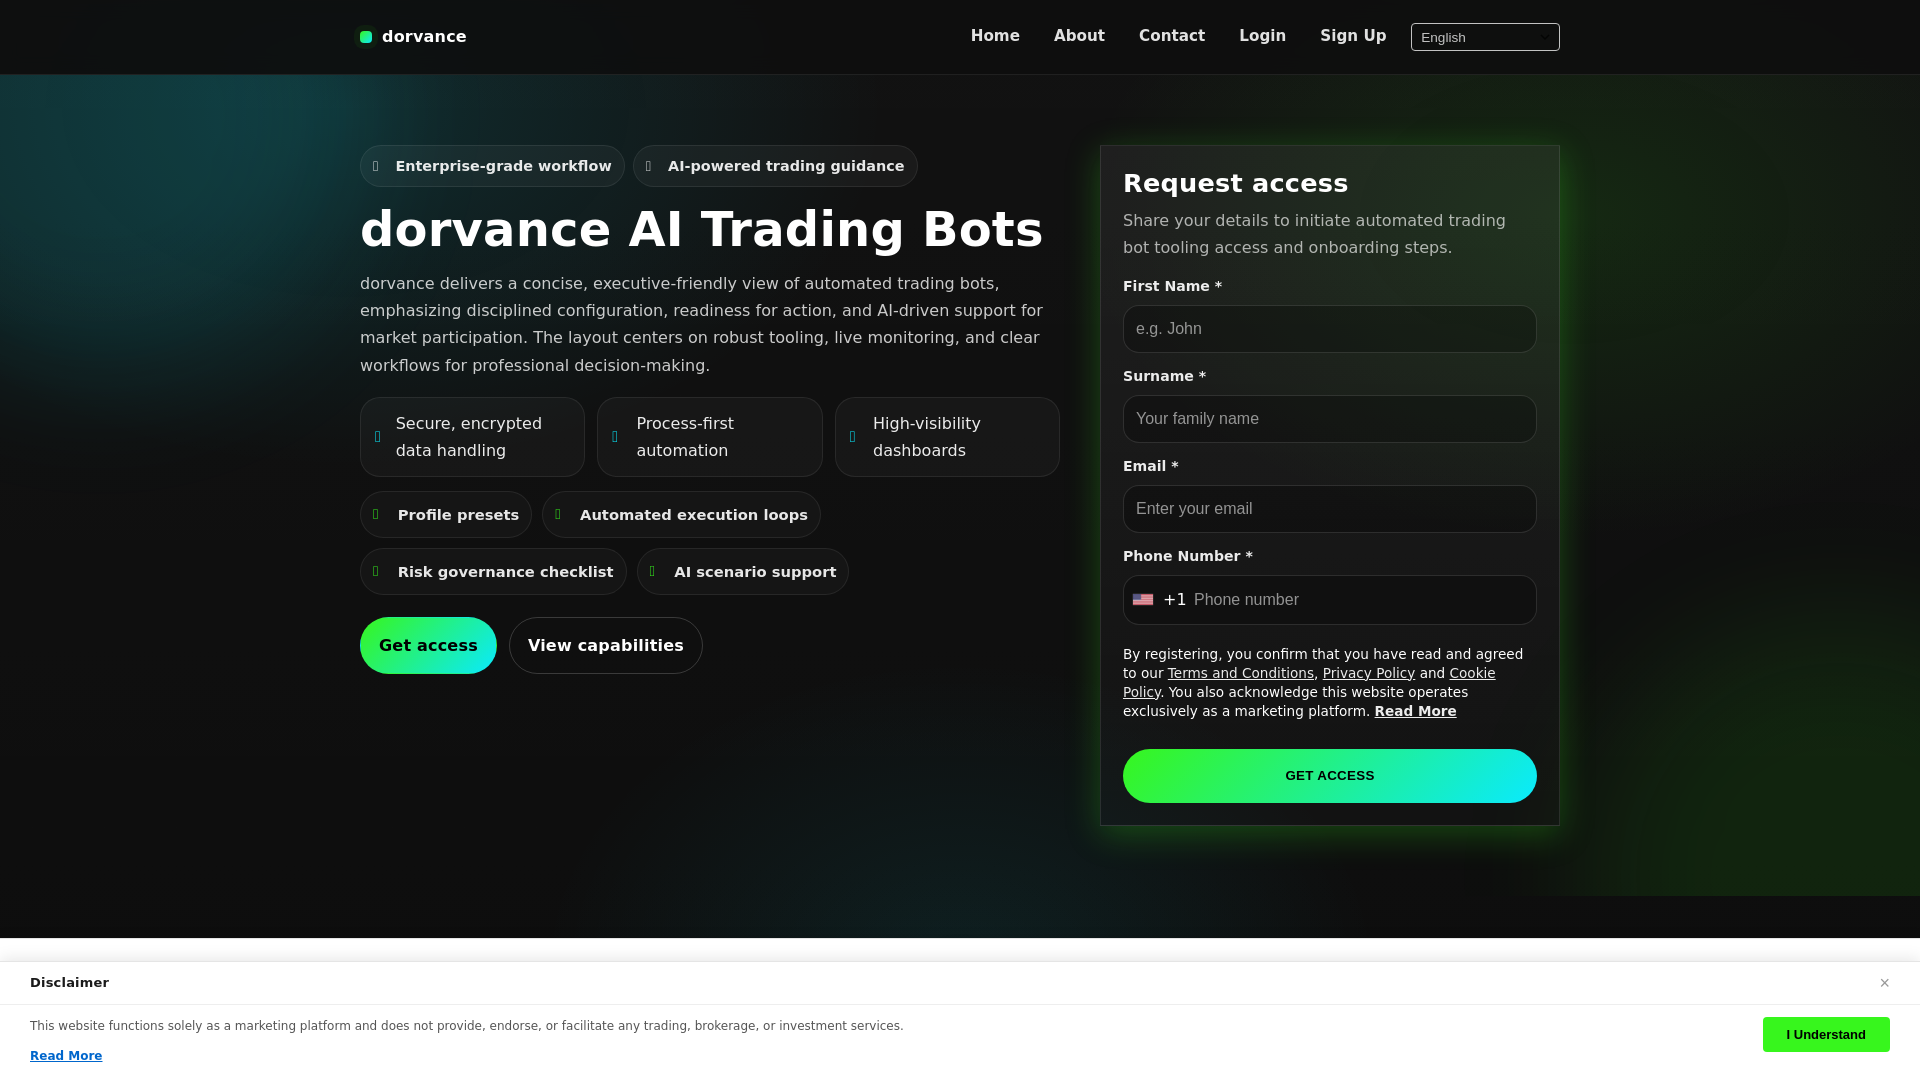
Task: Click icon next to Risk governance checklist
Action: [x=376, y=571]
